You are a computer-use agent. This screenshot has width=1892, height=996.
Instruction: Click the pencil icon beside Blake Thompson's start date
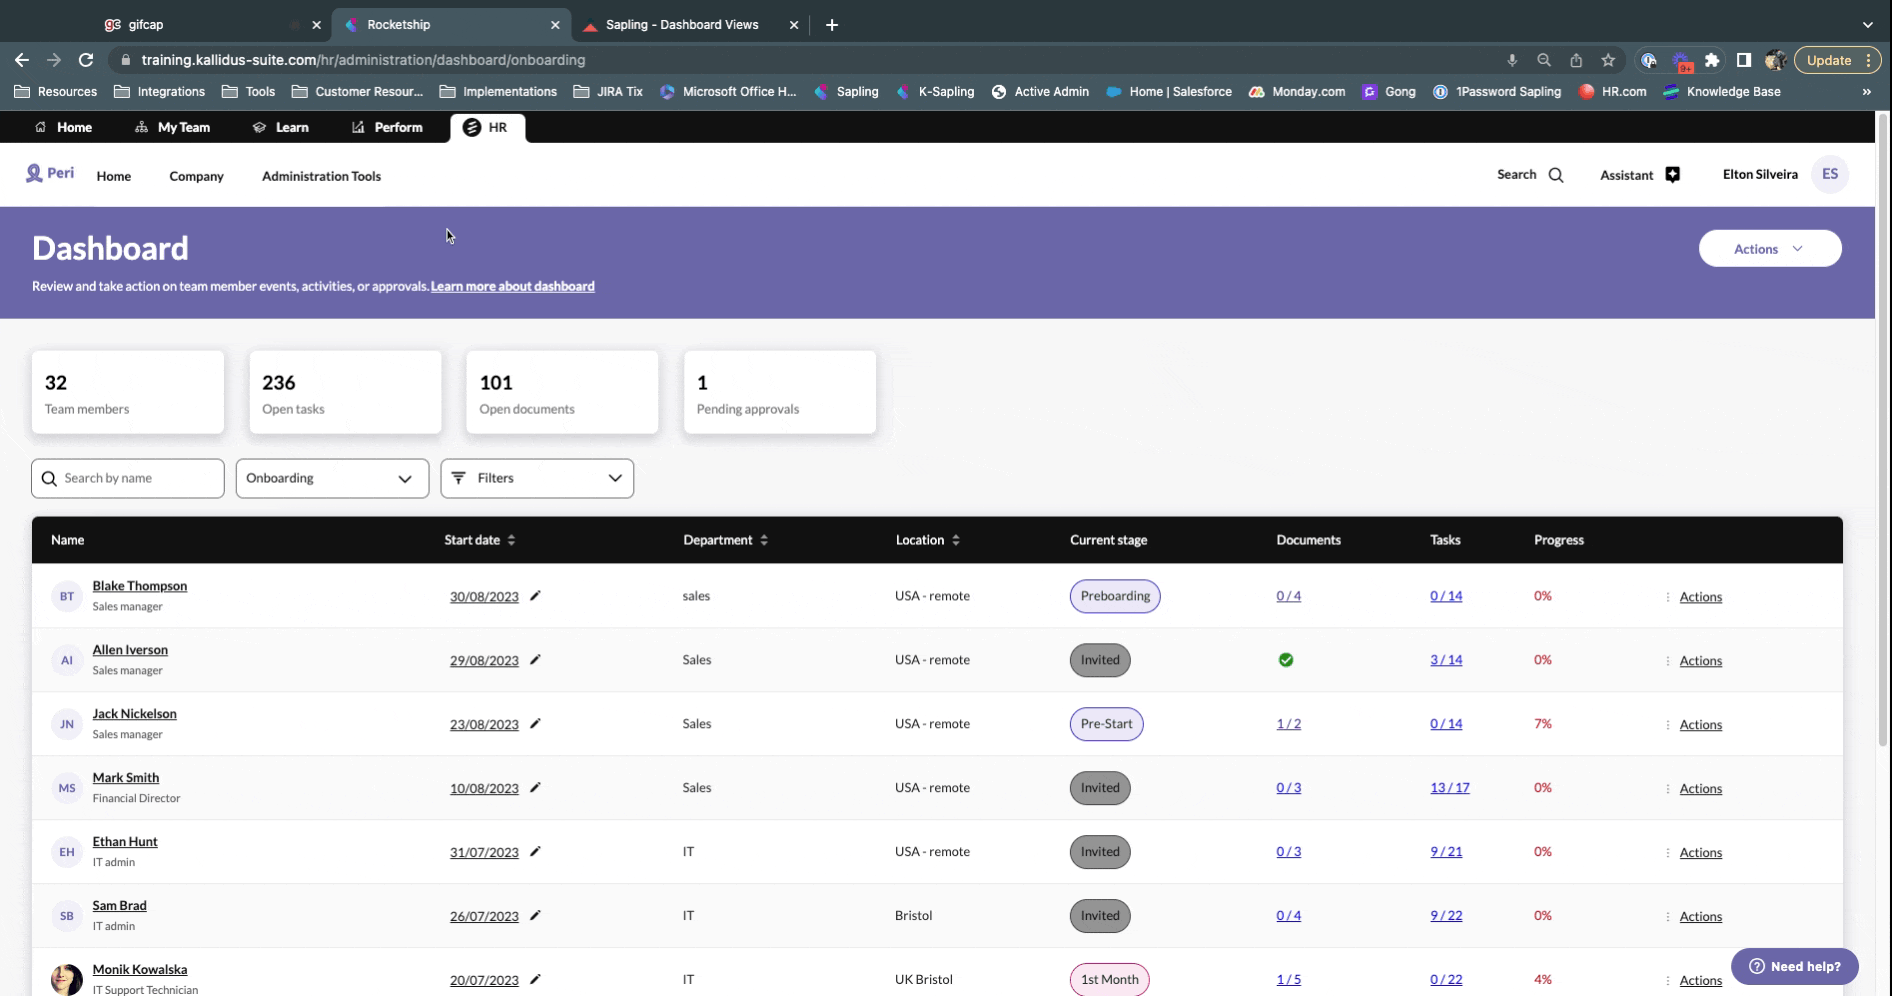point(535,596)
